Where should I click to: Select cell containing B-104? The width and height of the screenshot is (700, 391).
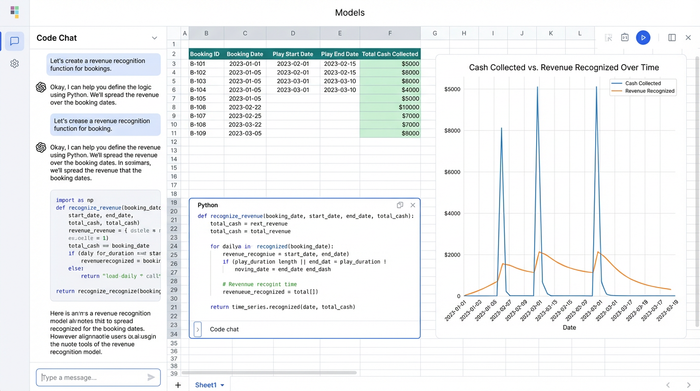206,90
